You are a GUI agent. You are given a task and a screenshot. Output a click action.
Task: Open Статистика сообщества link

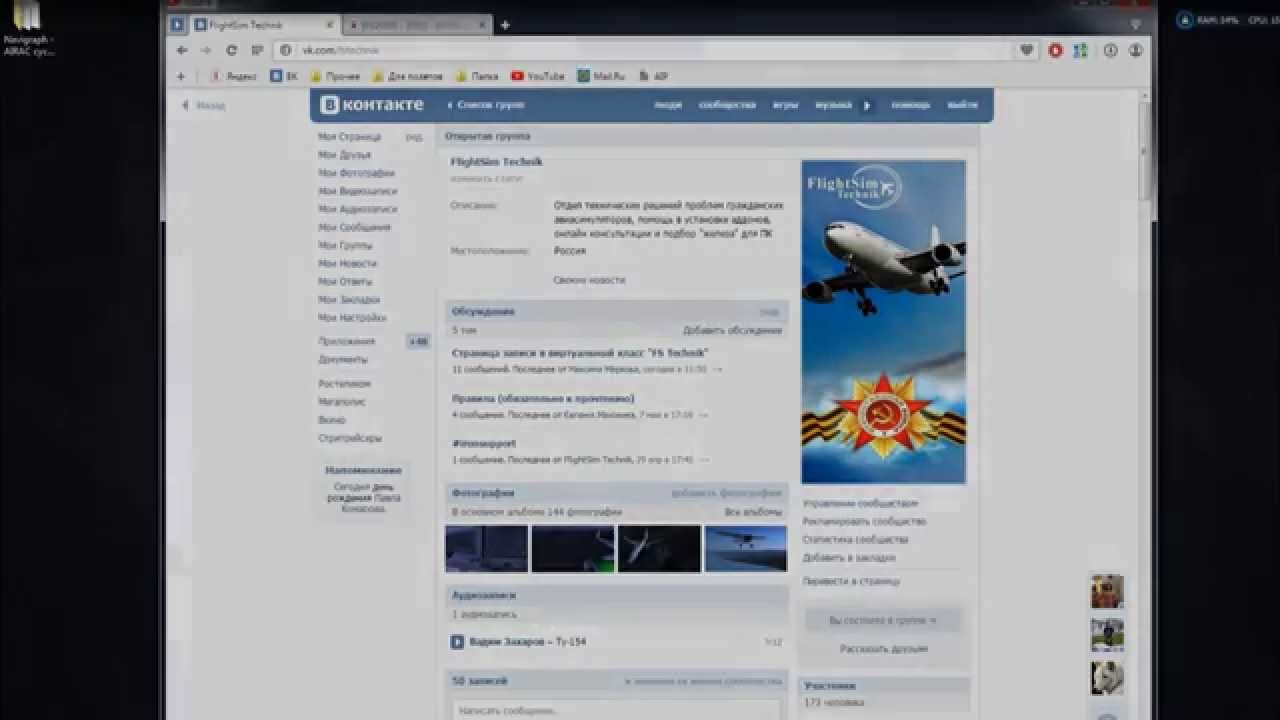[x=855, y=540]
